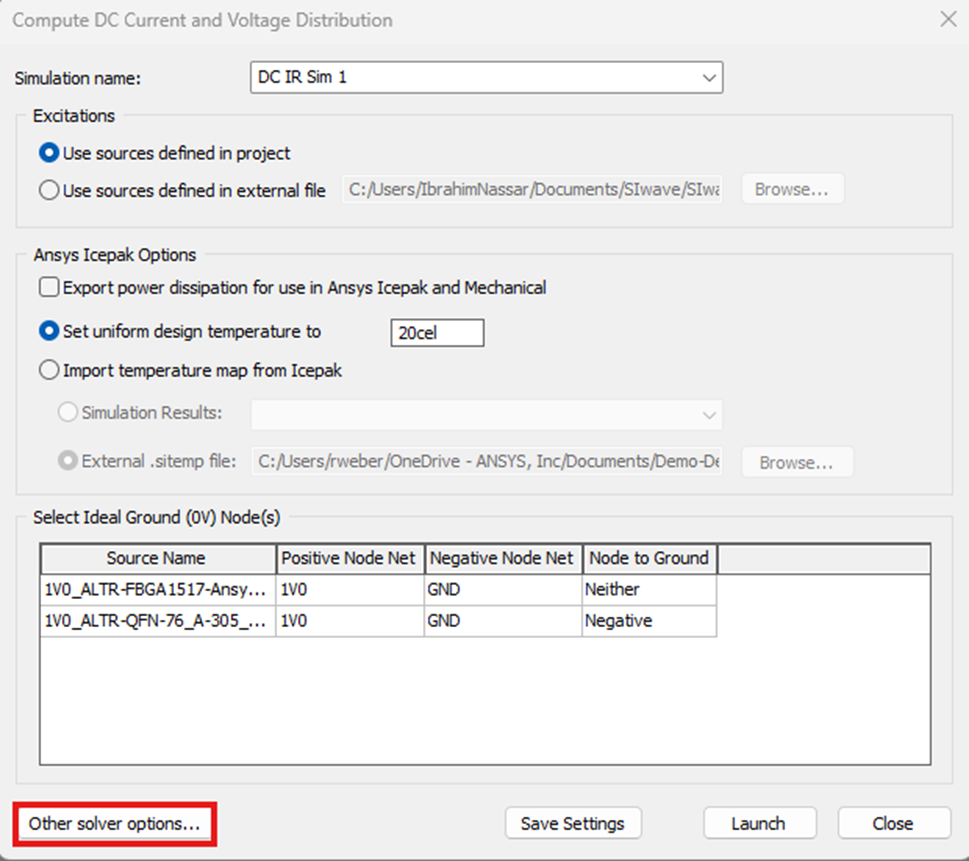The image size is (969, 861).
Task: Launch the DC IR simulation
Action: click(759, 823)
